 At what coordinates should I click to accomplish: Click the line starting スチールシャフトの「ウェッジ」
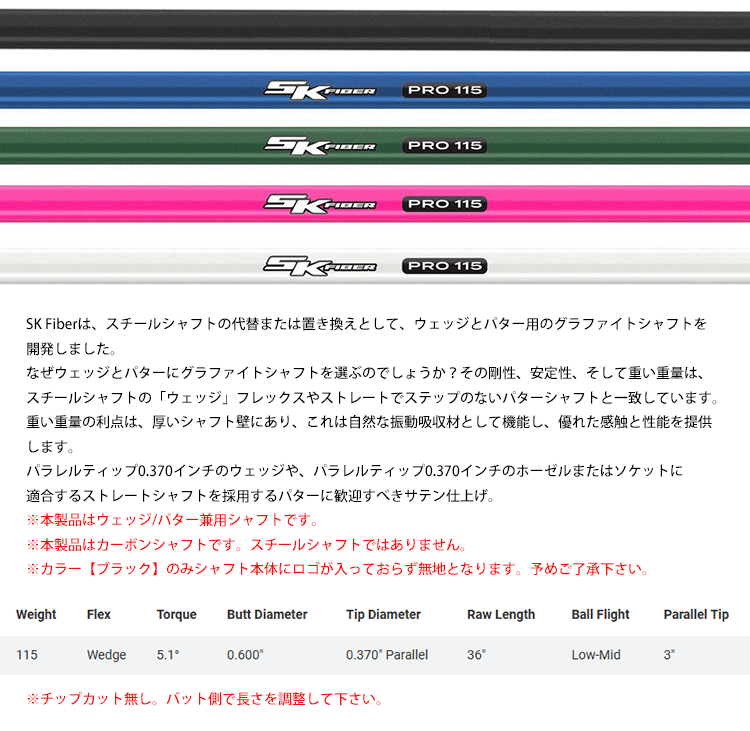(x=373, y=398)
